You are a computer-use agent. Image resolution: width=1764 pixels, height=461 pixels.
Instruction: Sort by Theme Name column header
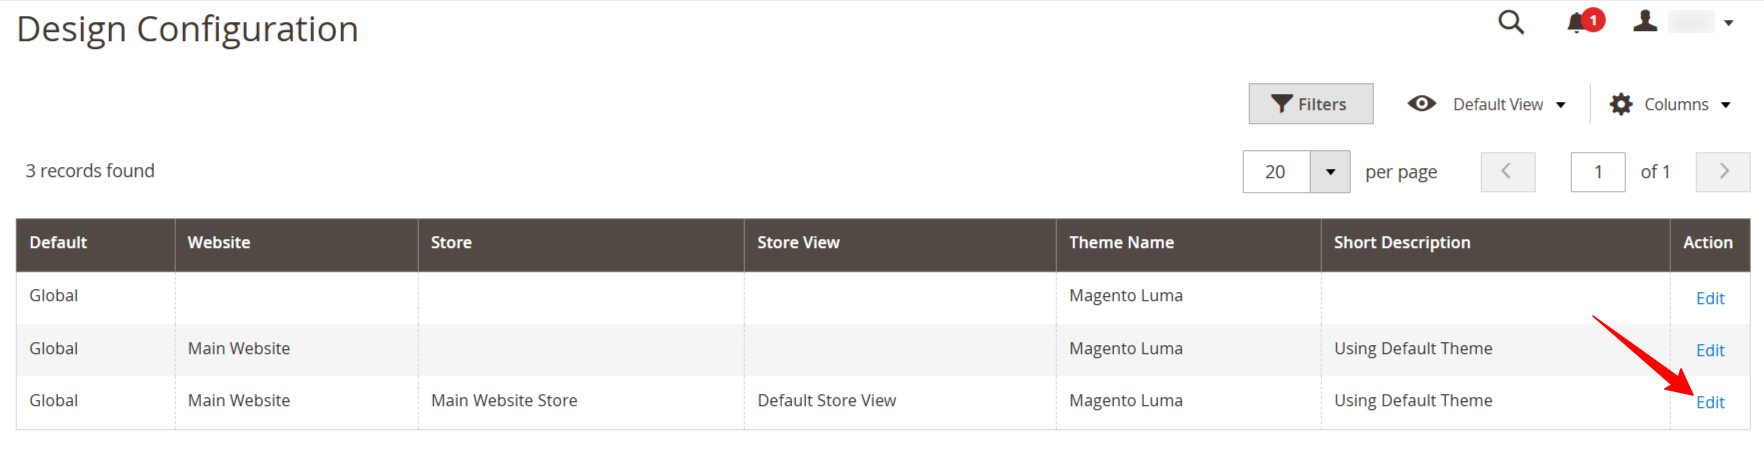(x=1121, y=243)
